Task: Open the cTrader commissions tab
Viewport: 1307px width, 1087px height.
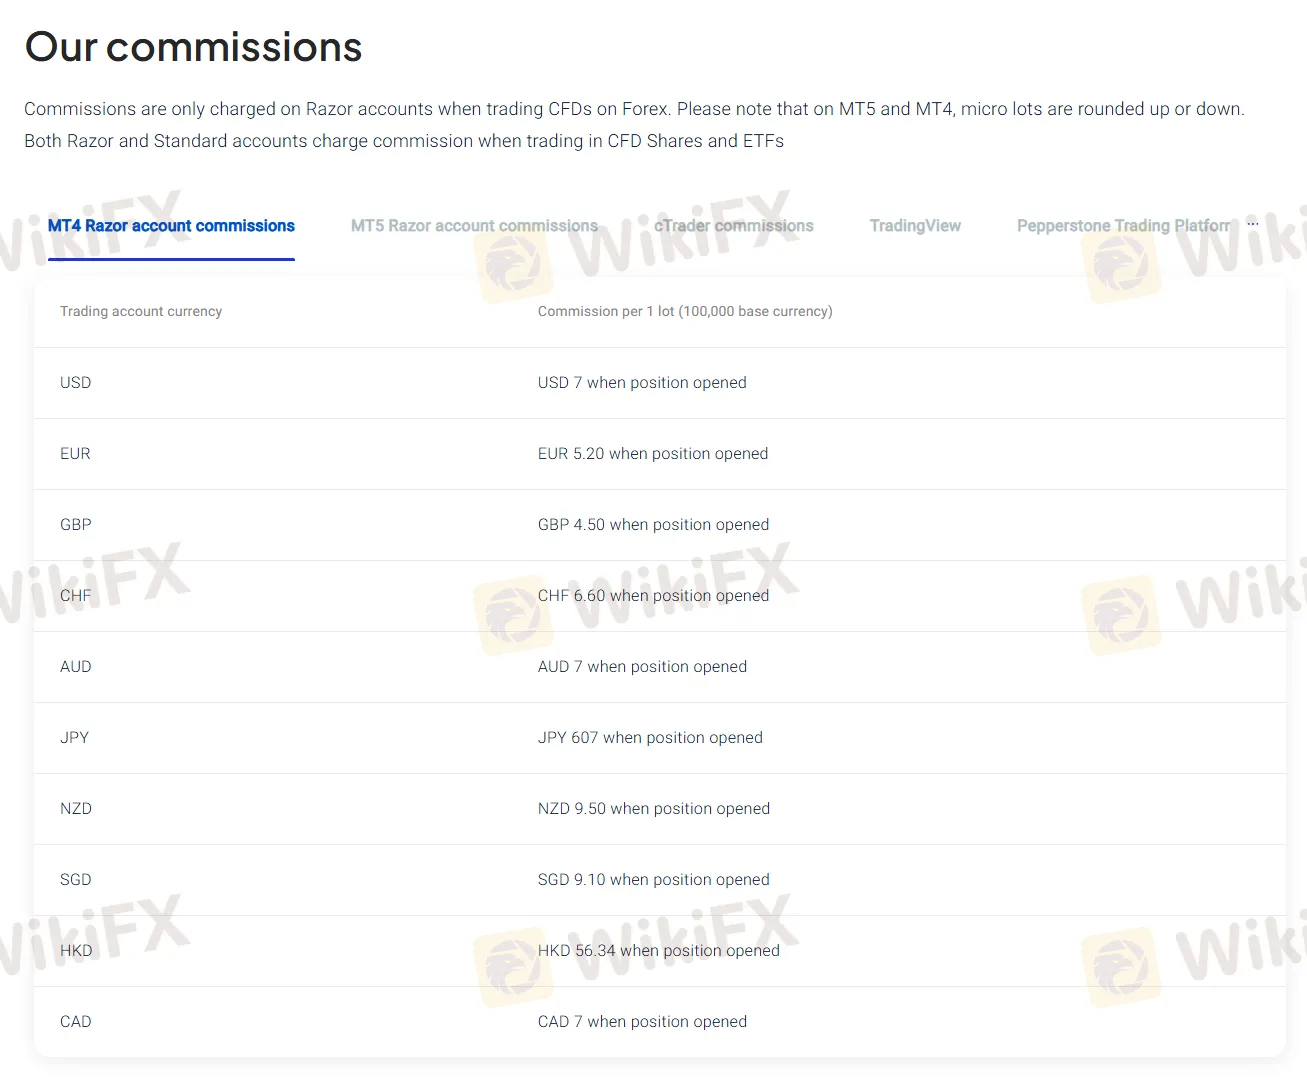Action: point(733,226)
